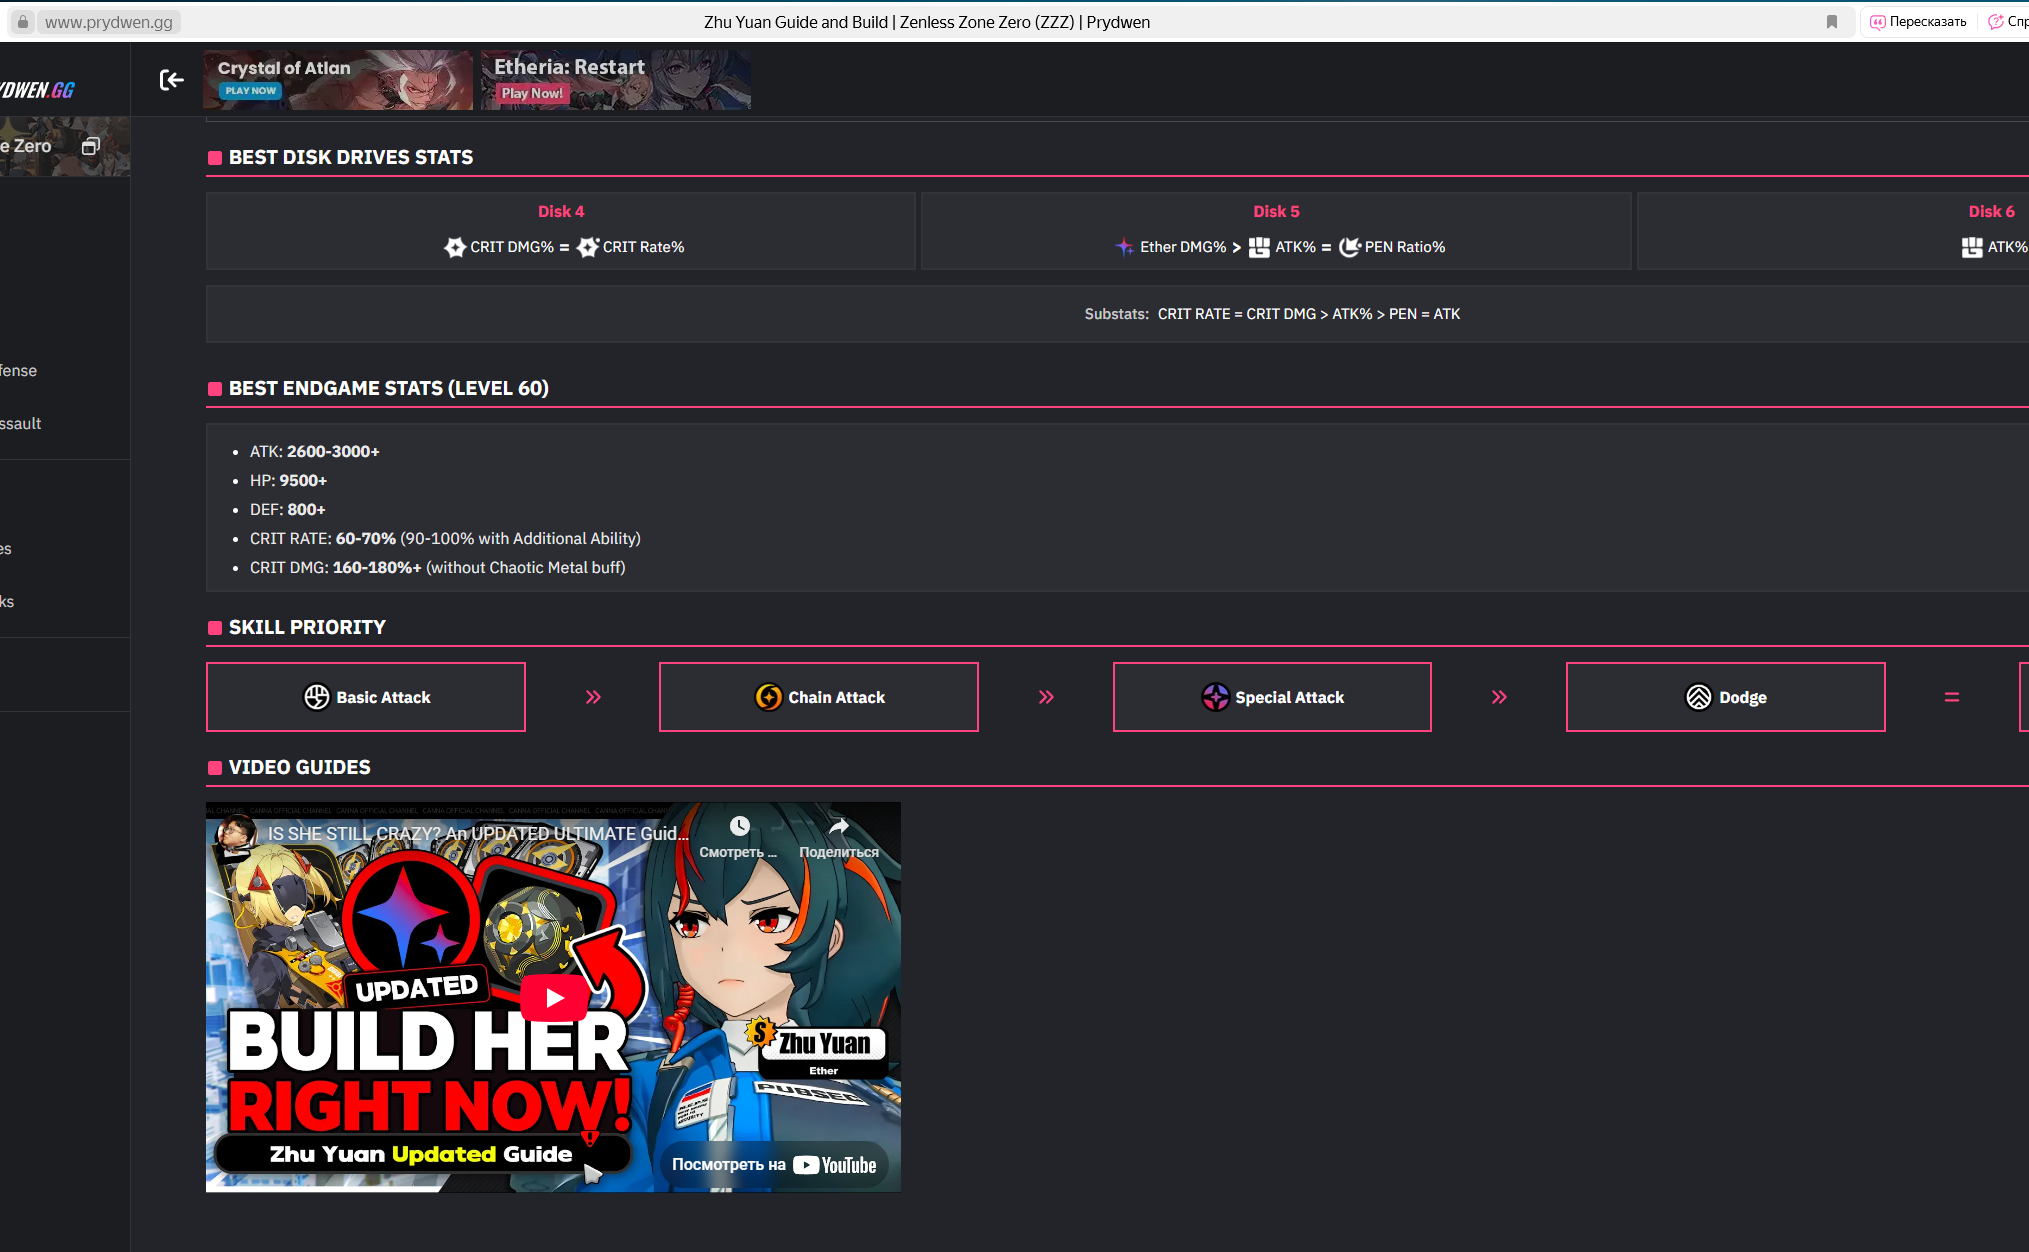2029x1252 pixels.
Task: Click the Пересказать browser button
Action: click(x=1918, y=22)
